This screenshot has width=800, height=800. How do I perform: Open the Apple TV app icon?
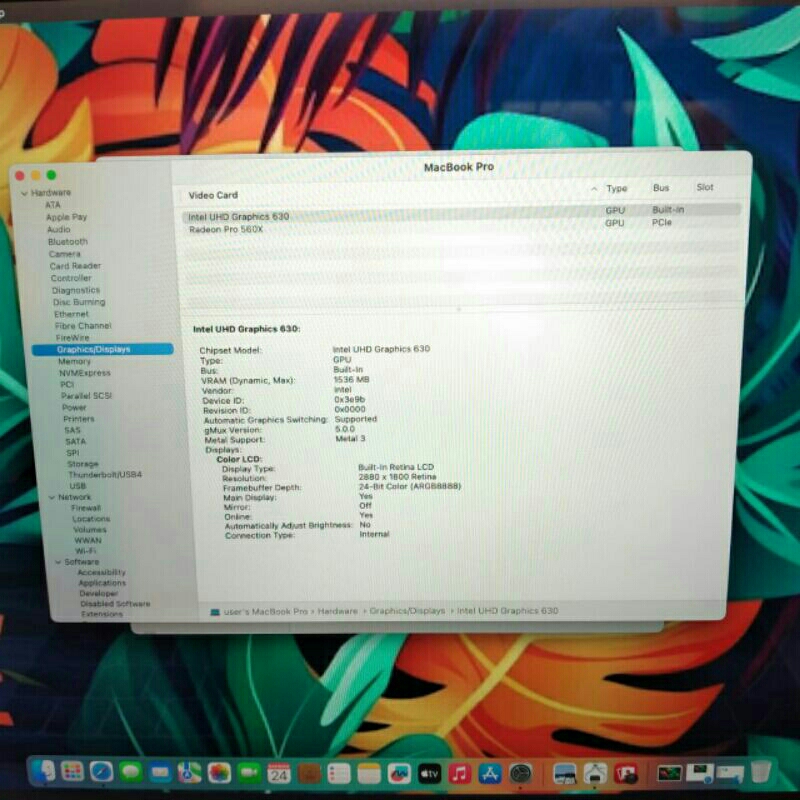430,773
